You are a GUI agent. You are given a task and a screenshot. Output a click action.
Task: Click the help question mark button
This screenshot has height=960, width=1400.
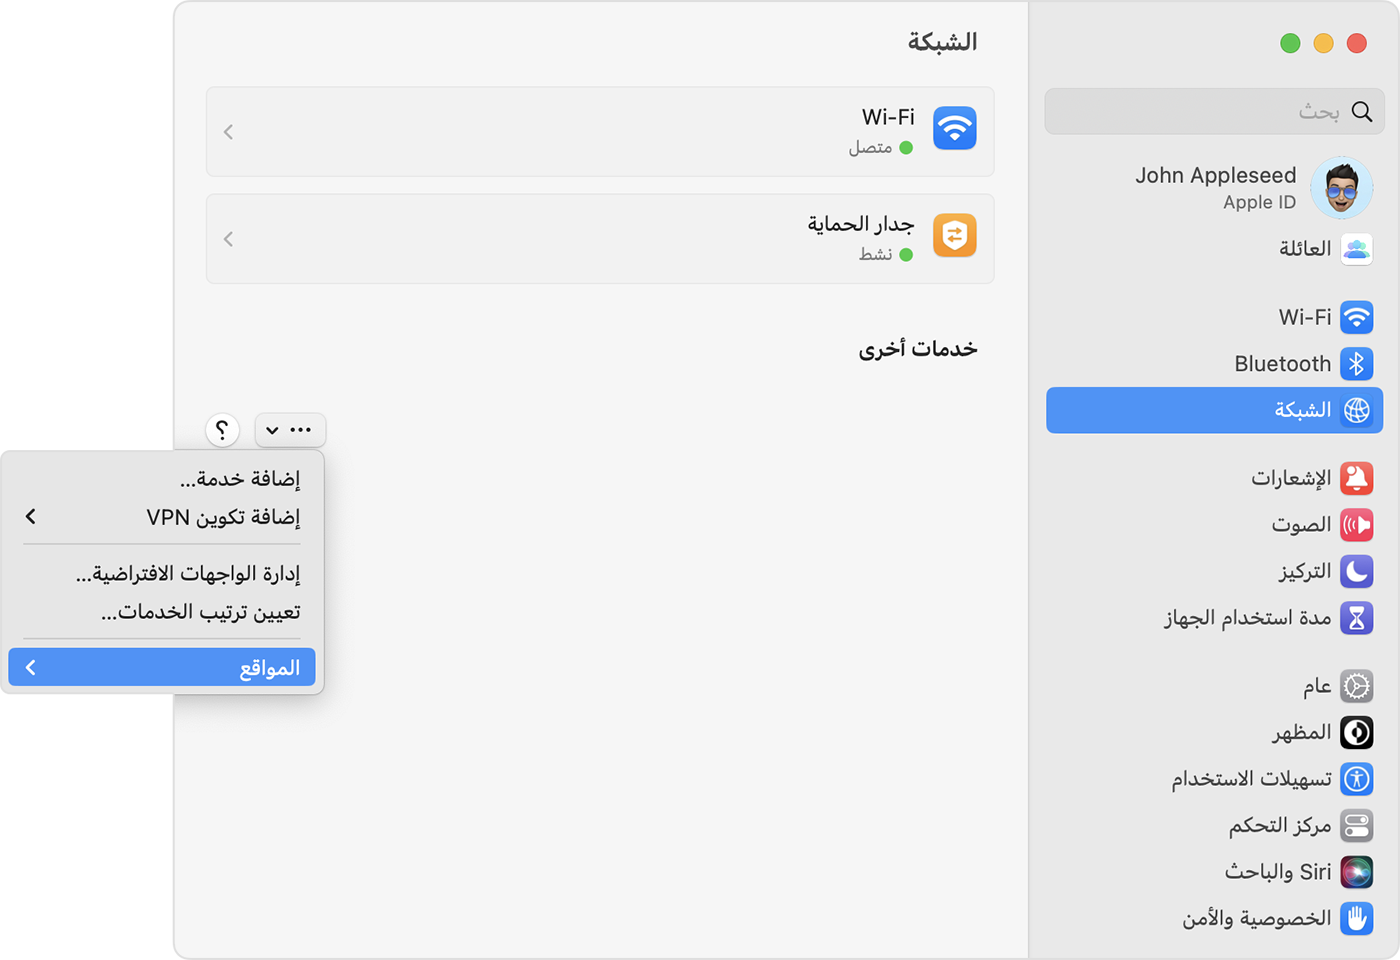pos(222,430)
